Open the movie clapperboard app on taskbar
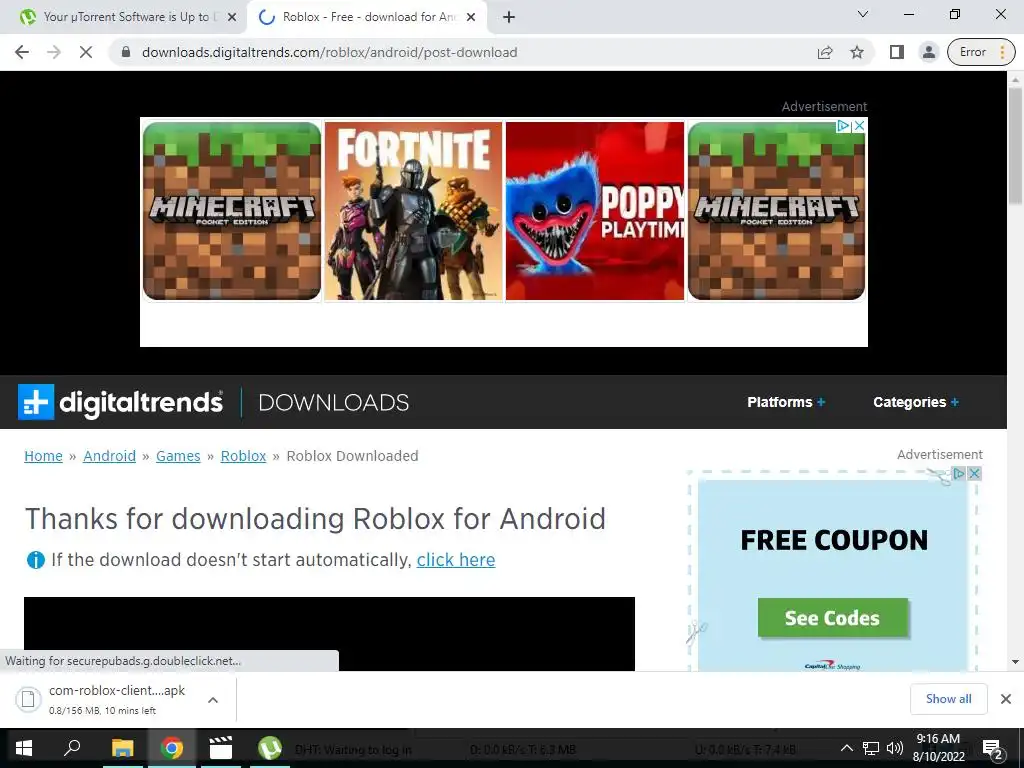The image size is (1024, 768). click(x=221, y=748)
